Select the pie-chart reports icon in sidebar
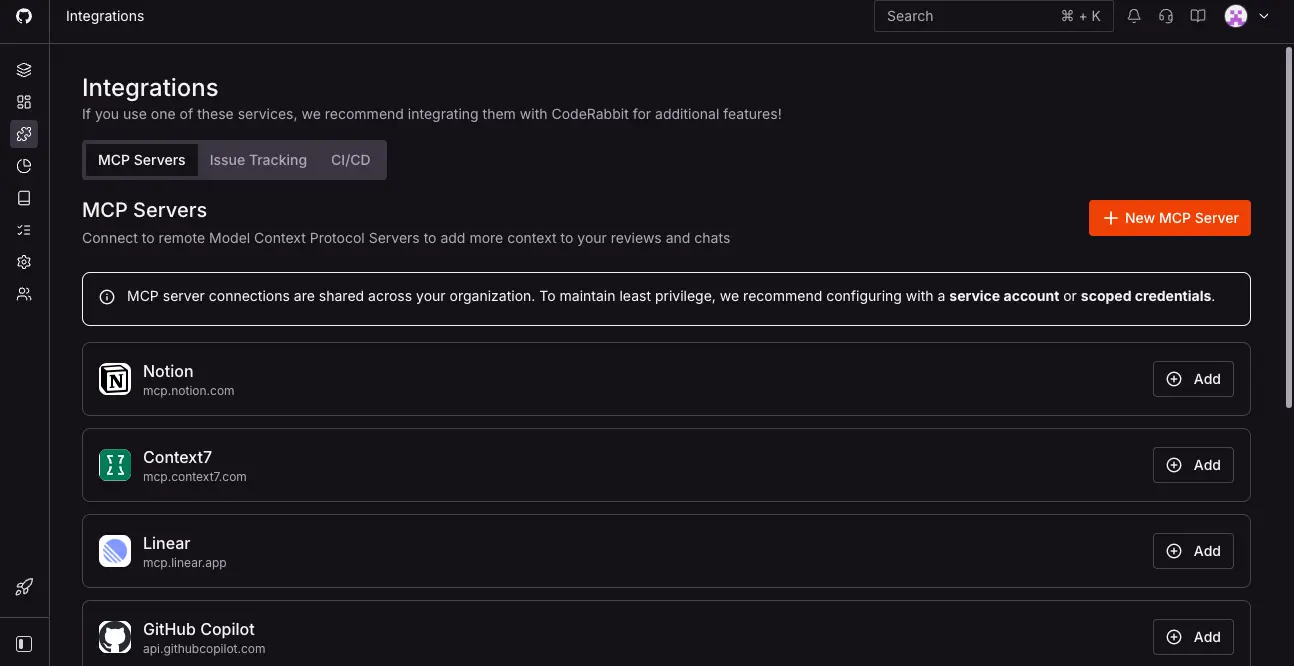 click(24, 165)
